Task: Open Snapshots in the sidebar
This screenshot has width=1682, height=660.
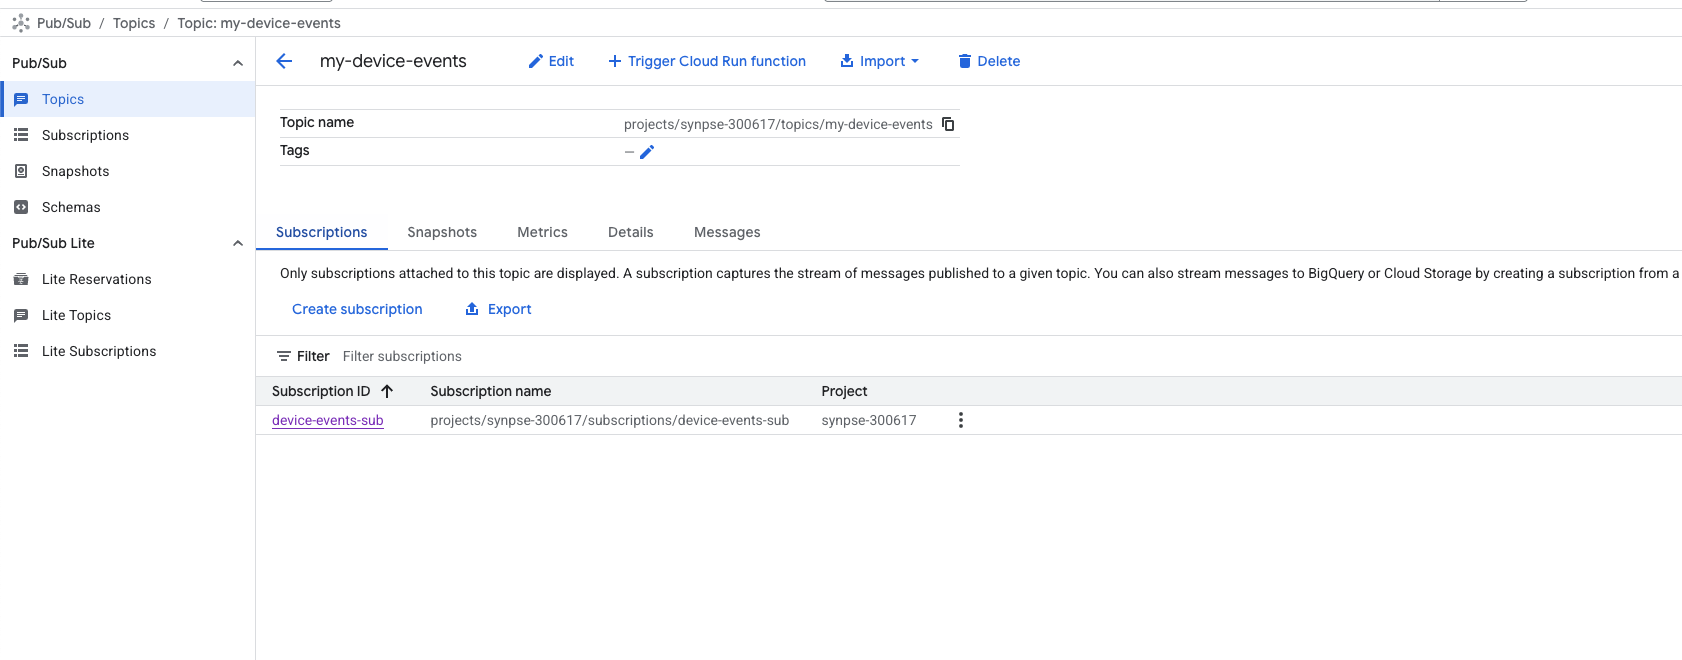Action: coord(127,171)
